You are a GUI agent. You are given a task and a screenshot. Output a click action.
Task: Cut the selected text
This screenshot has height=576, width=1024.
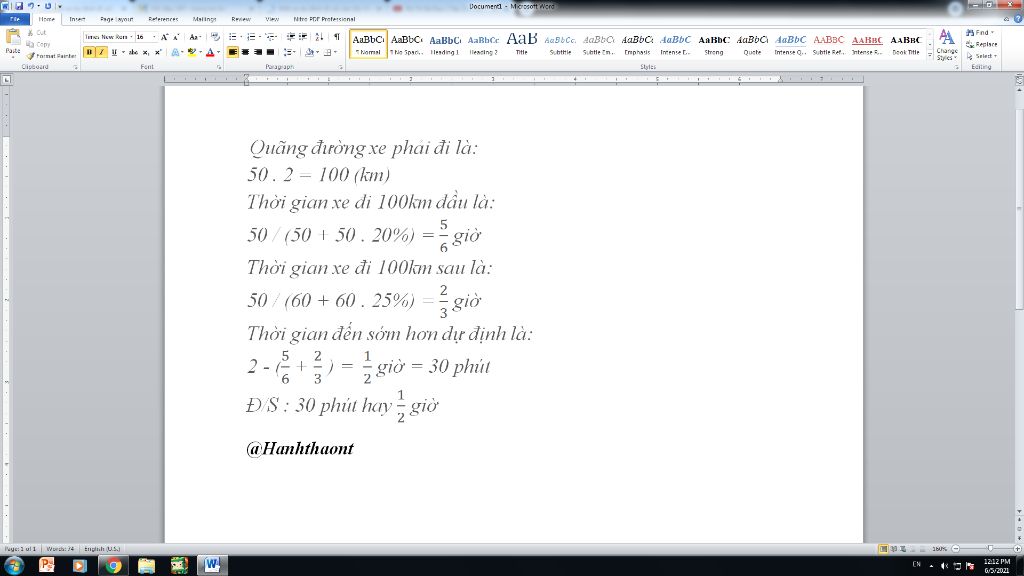(37, 33)
